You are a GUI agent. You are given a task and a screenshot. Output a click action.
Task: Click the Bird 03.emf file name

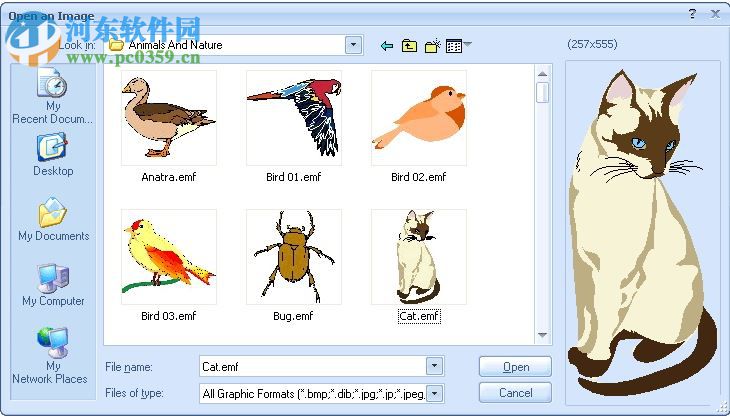[169, 316]
